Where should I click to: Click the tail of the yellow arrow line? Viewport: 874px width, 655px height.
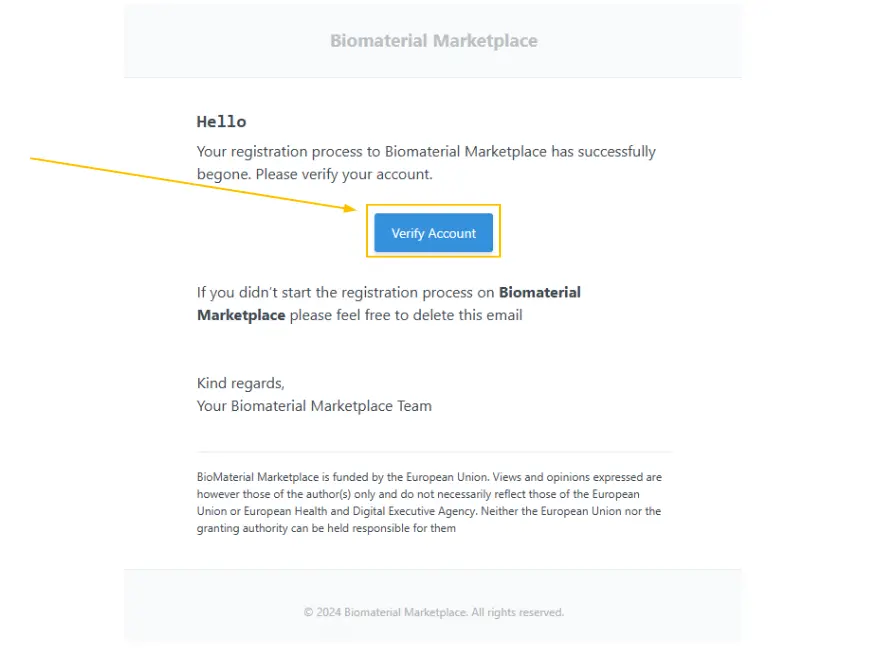[x=33, y=159]
